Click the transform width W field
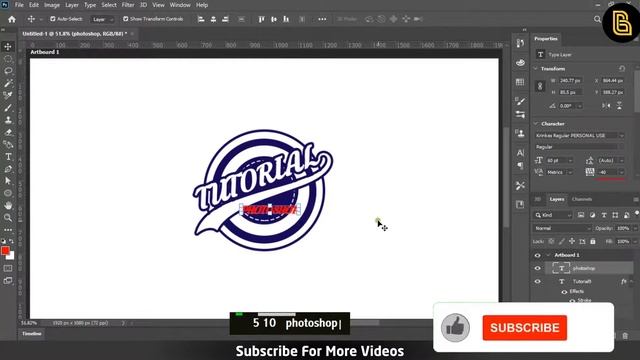This screenshot has height=360, width=640. tap(570, 81)
